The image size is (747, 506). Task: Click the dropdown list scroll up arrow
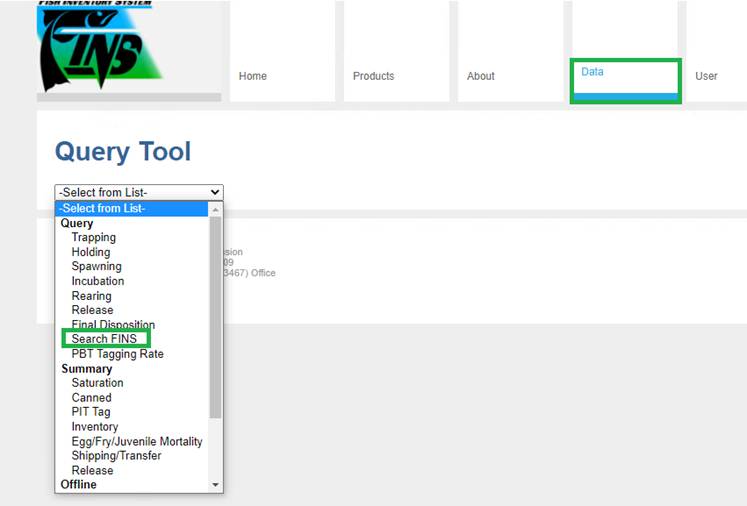[215, 209]
